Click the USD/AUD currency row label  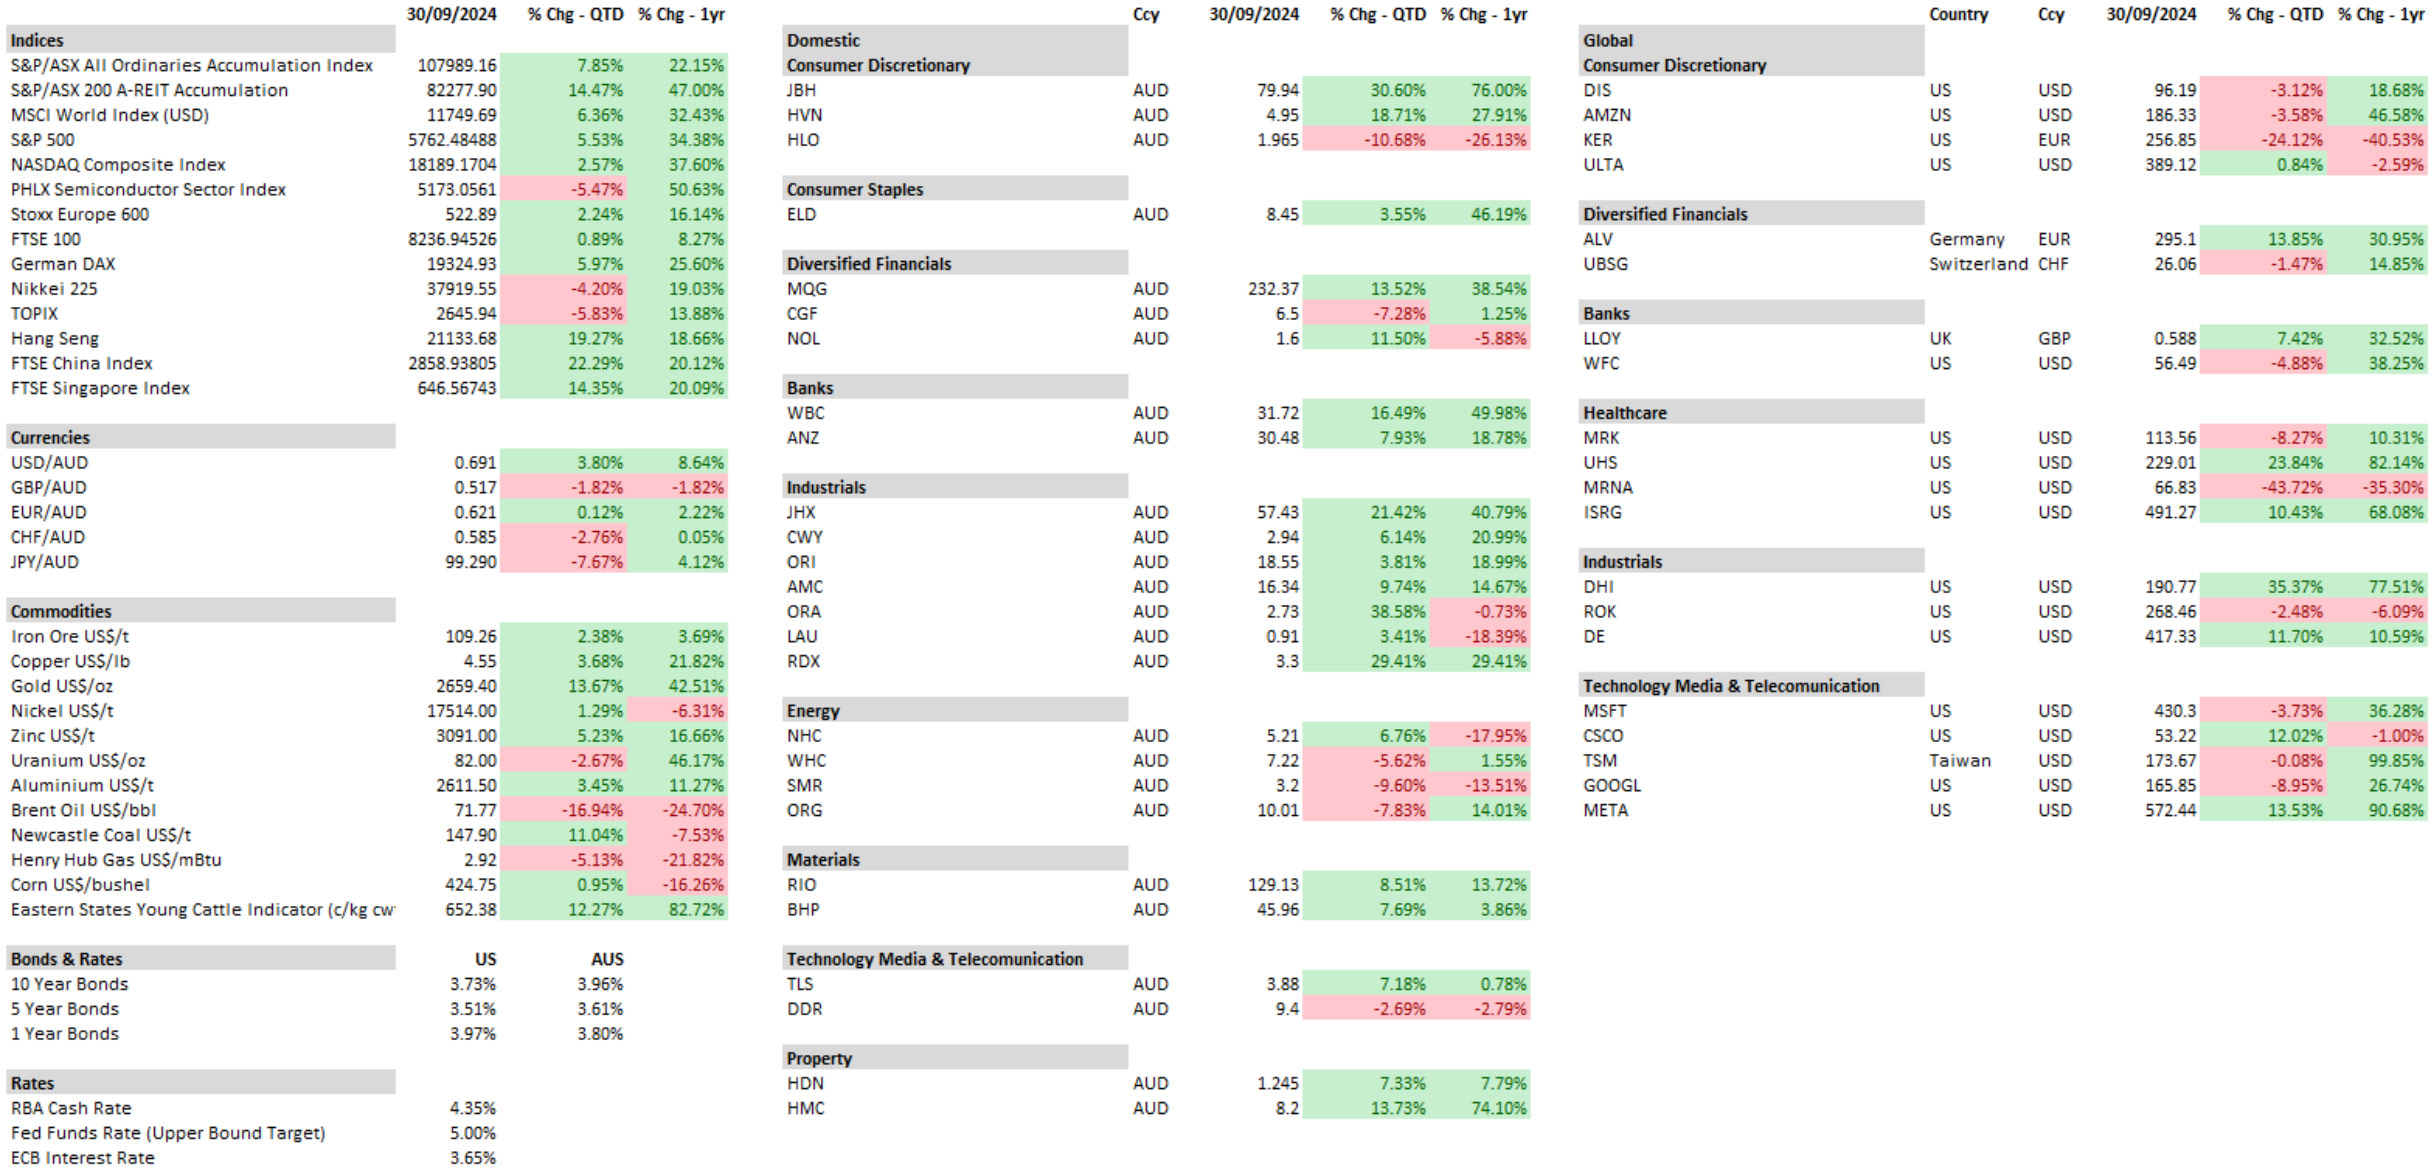[49, 463]
